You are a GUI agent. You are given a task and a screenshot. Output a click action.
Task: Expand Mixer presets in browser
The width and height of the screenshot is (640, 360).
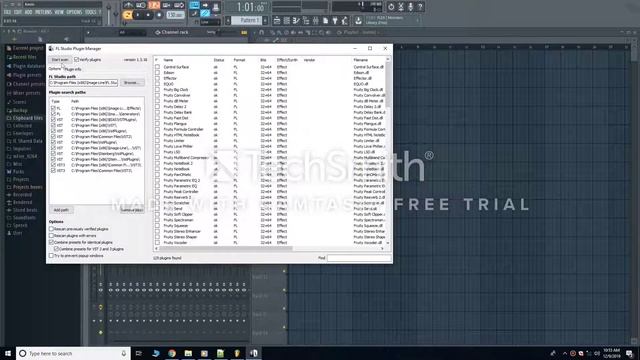[x=24, y=93]
